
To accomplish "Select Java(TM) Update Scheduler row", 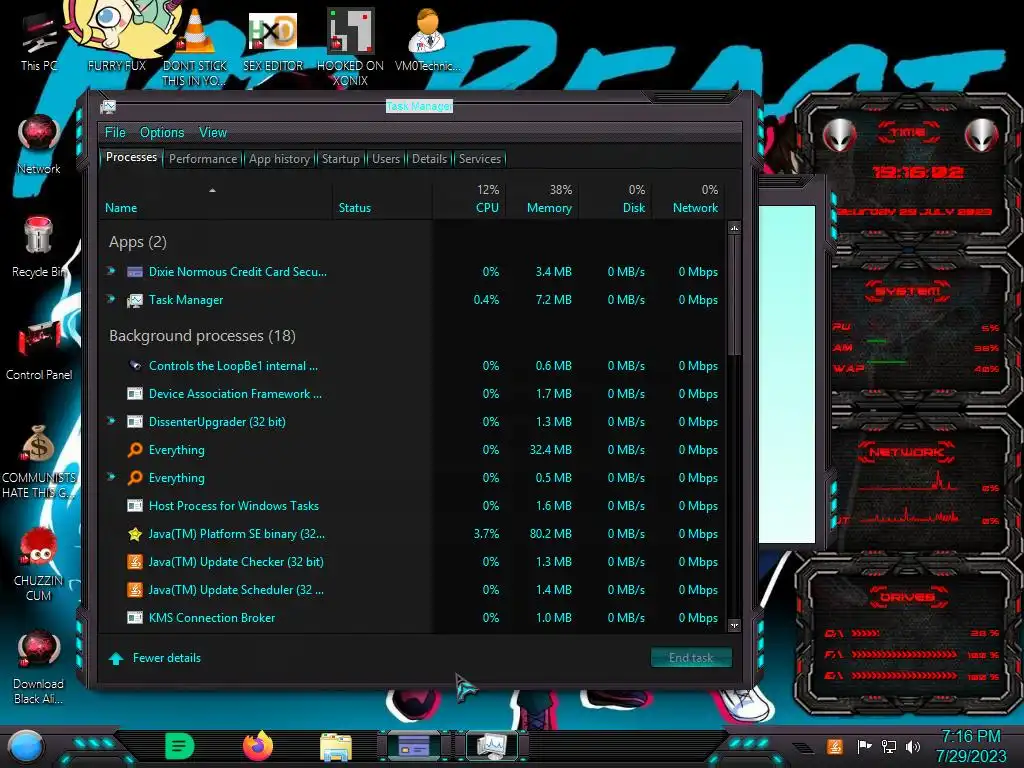I will pos(412,590).
